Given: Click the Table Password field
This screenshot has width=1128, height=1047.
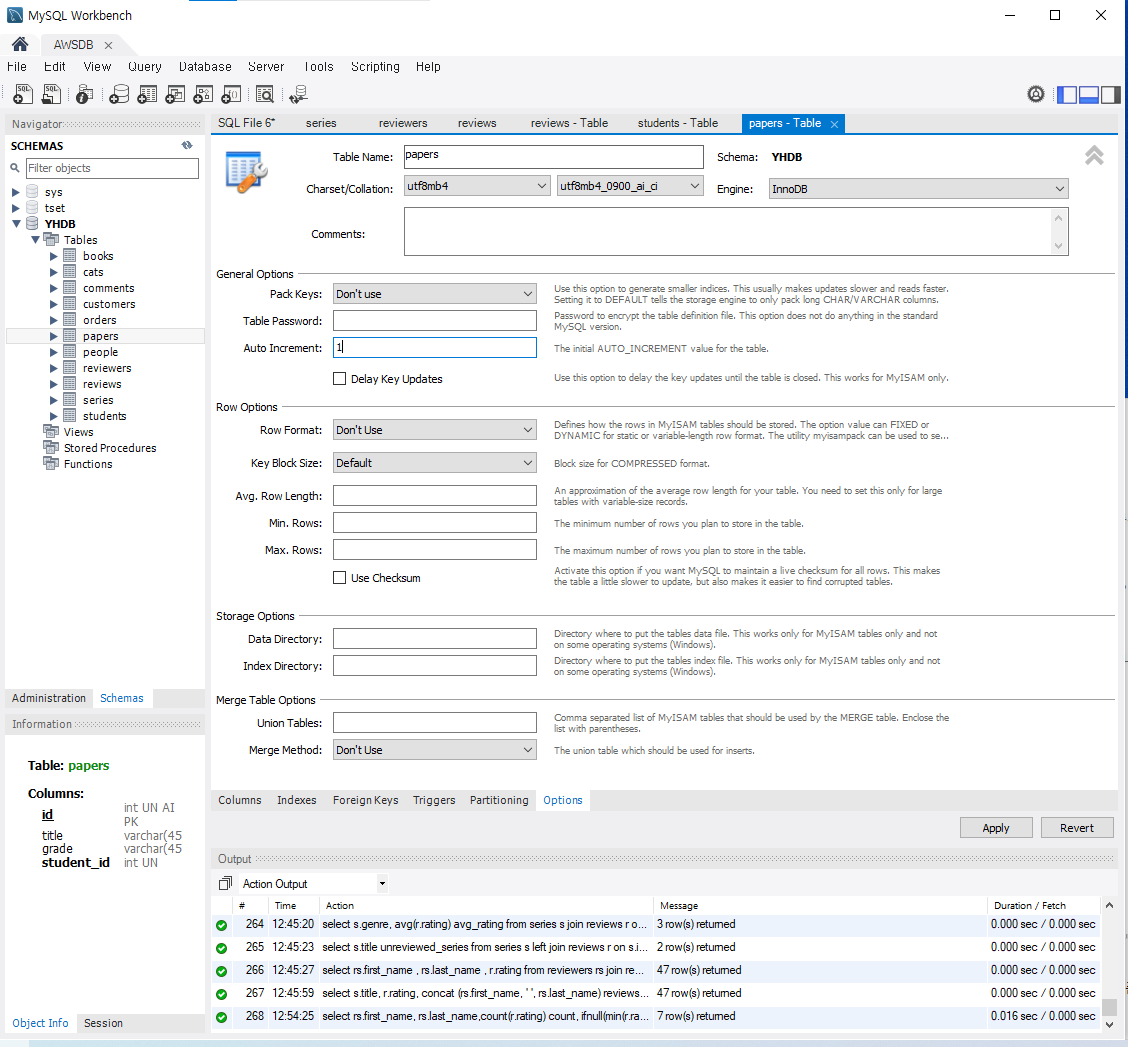Looking at the screenshot, I should click(x=435, y=320).
